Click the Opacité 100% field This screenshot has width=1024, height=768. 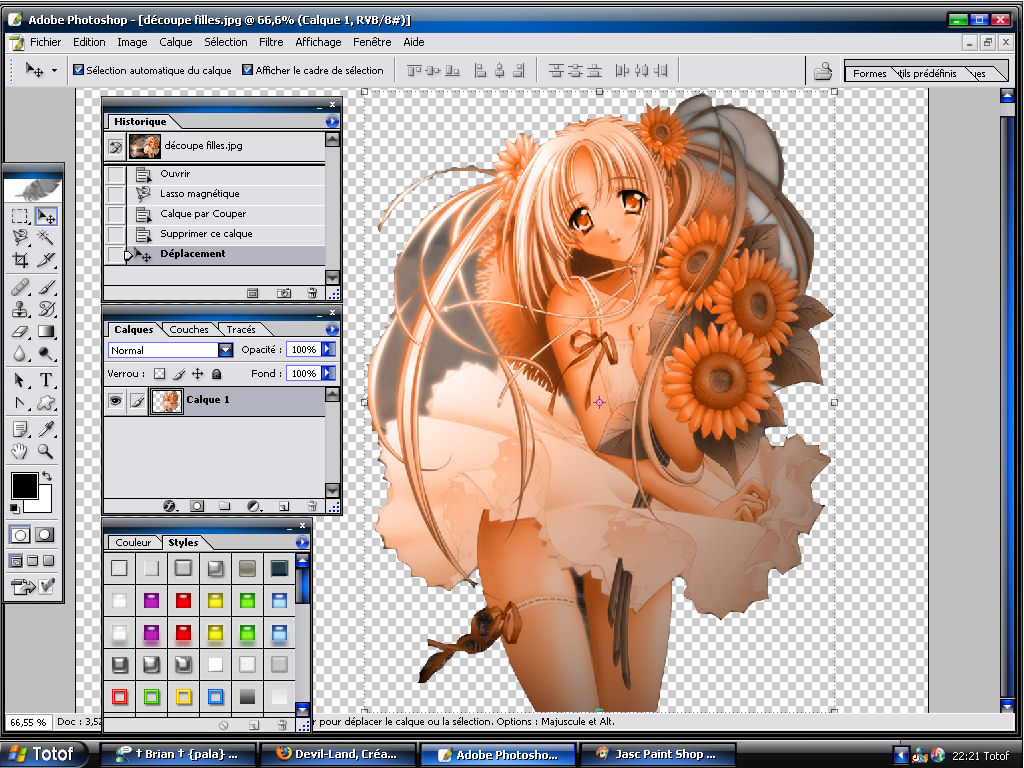(304, 349)
